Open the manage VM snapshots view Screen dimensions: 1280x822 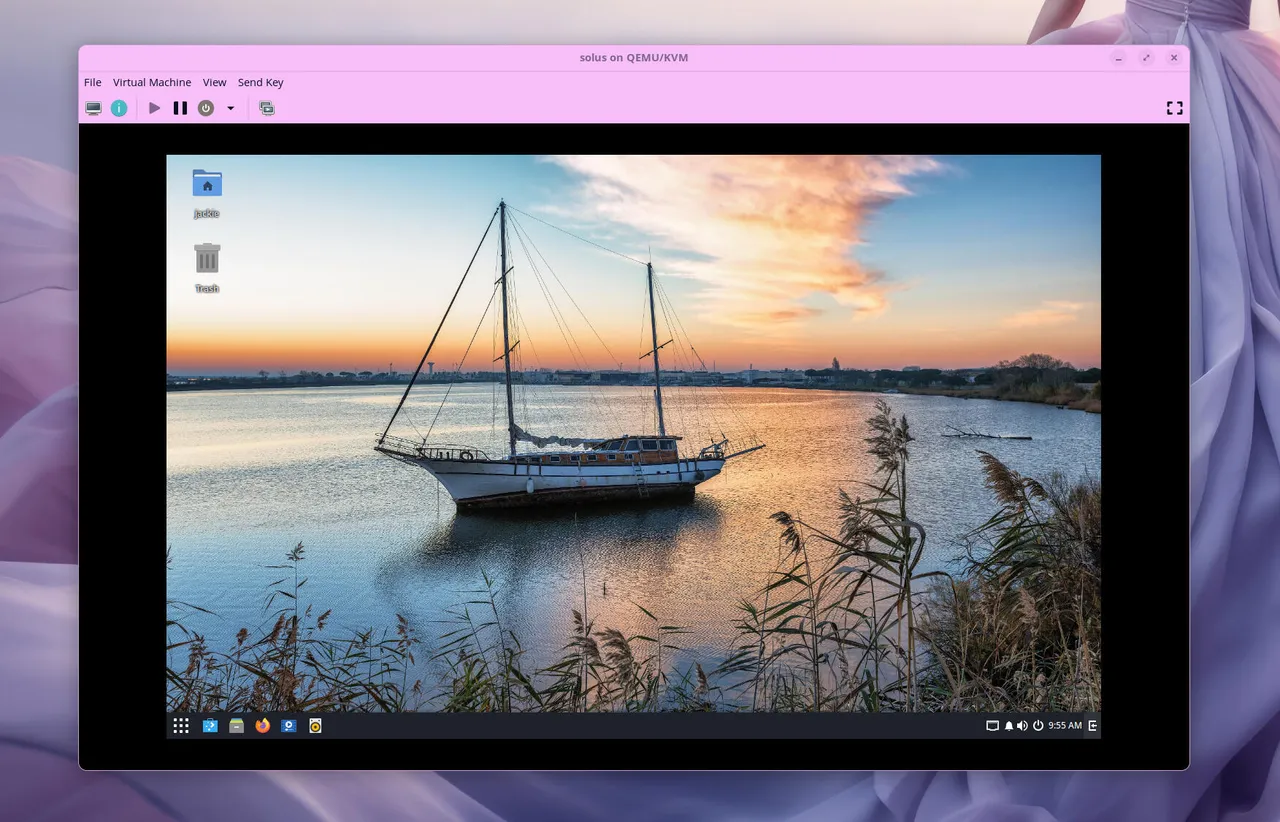tap(267, 108)
